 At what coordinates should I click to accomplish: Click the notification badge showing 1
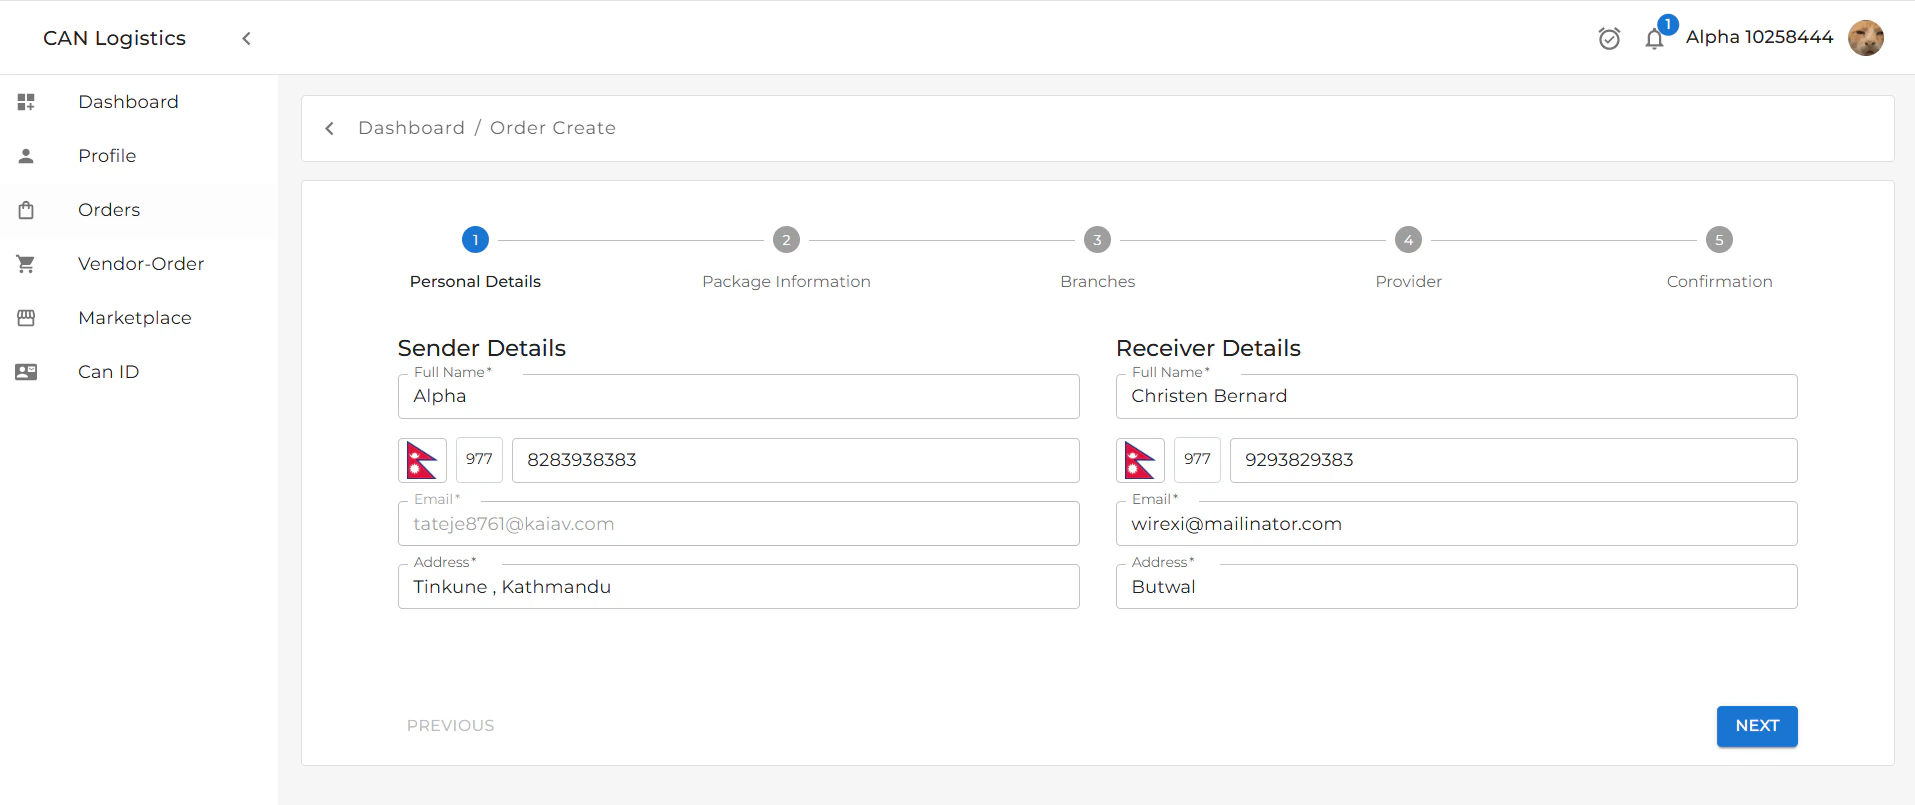pyautogui.click(x=1668, y=24)
